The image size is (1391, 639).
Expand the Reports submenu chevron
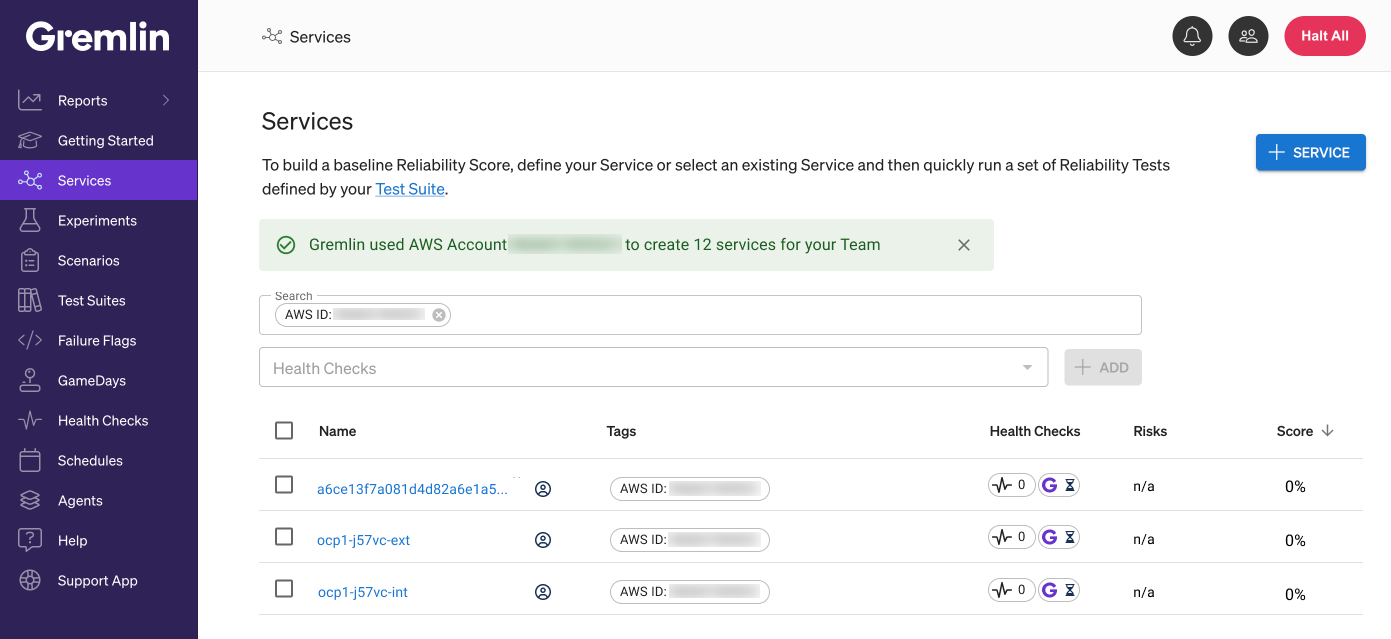coord(166,100)
